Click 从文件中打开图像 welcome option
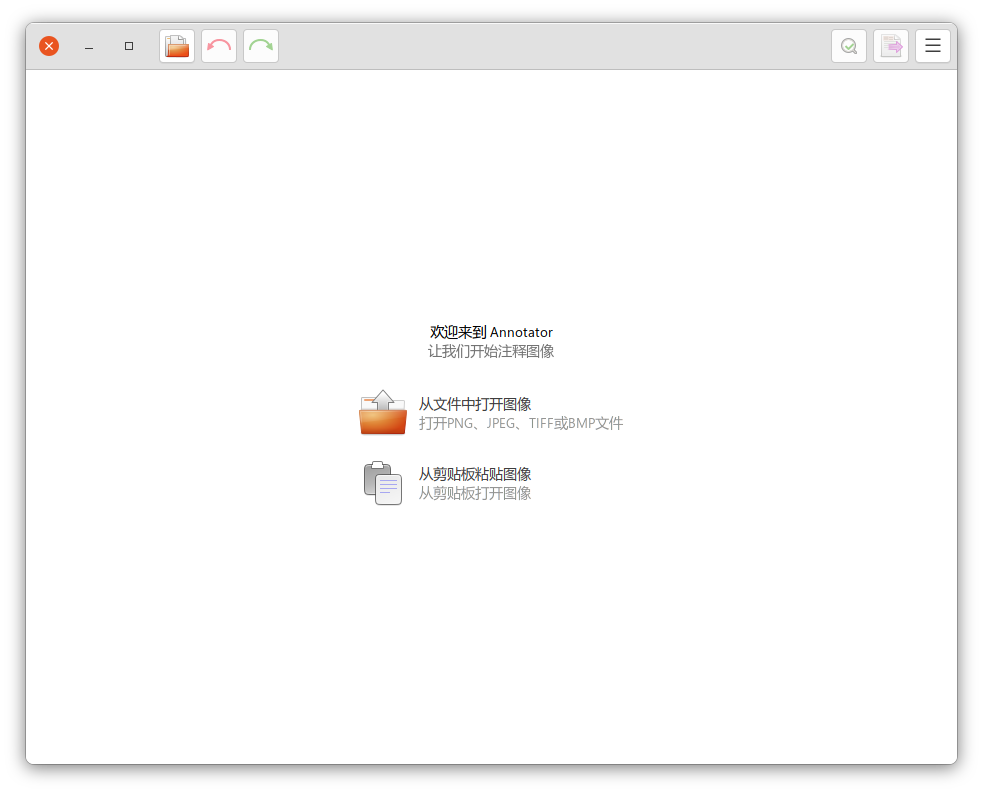This screenshot has width=983, height=793. click(x=491, y=413)
